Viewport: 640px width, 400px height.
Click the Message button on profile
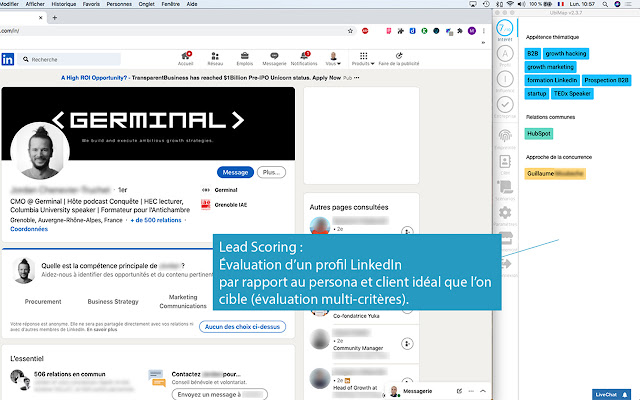pos(235,172)
